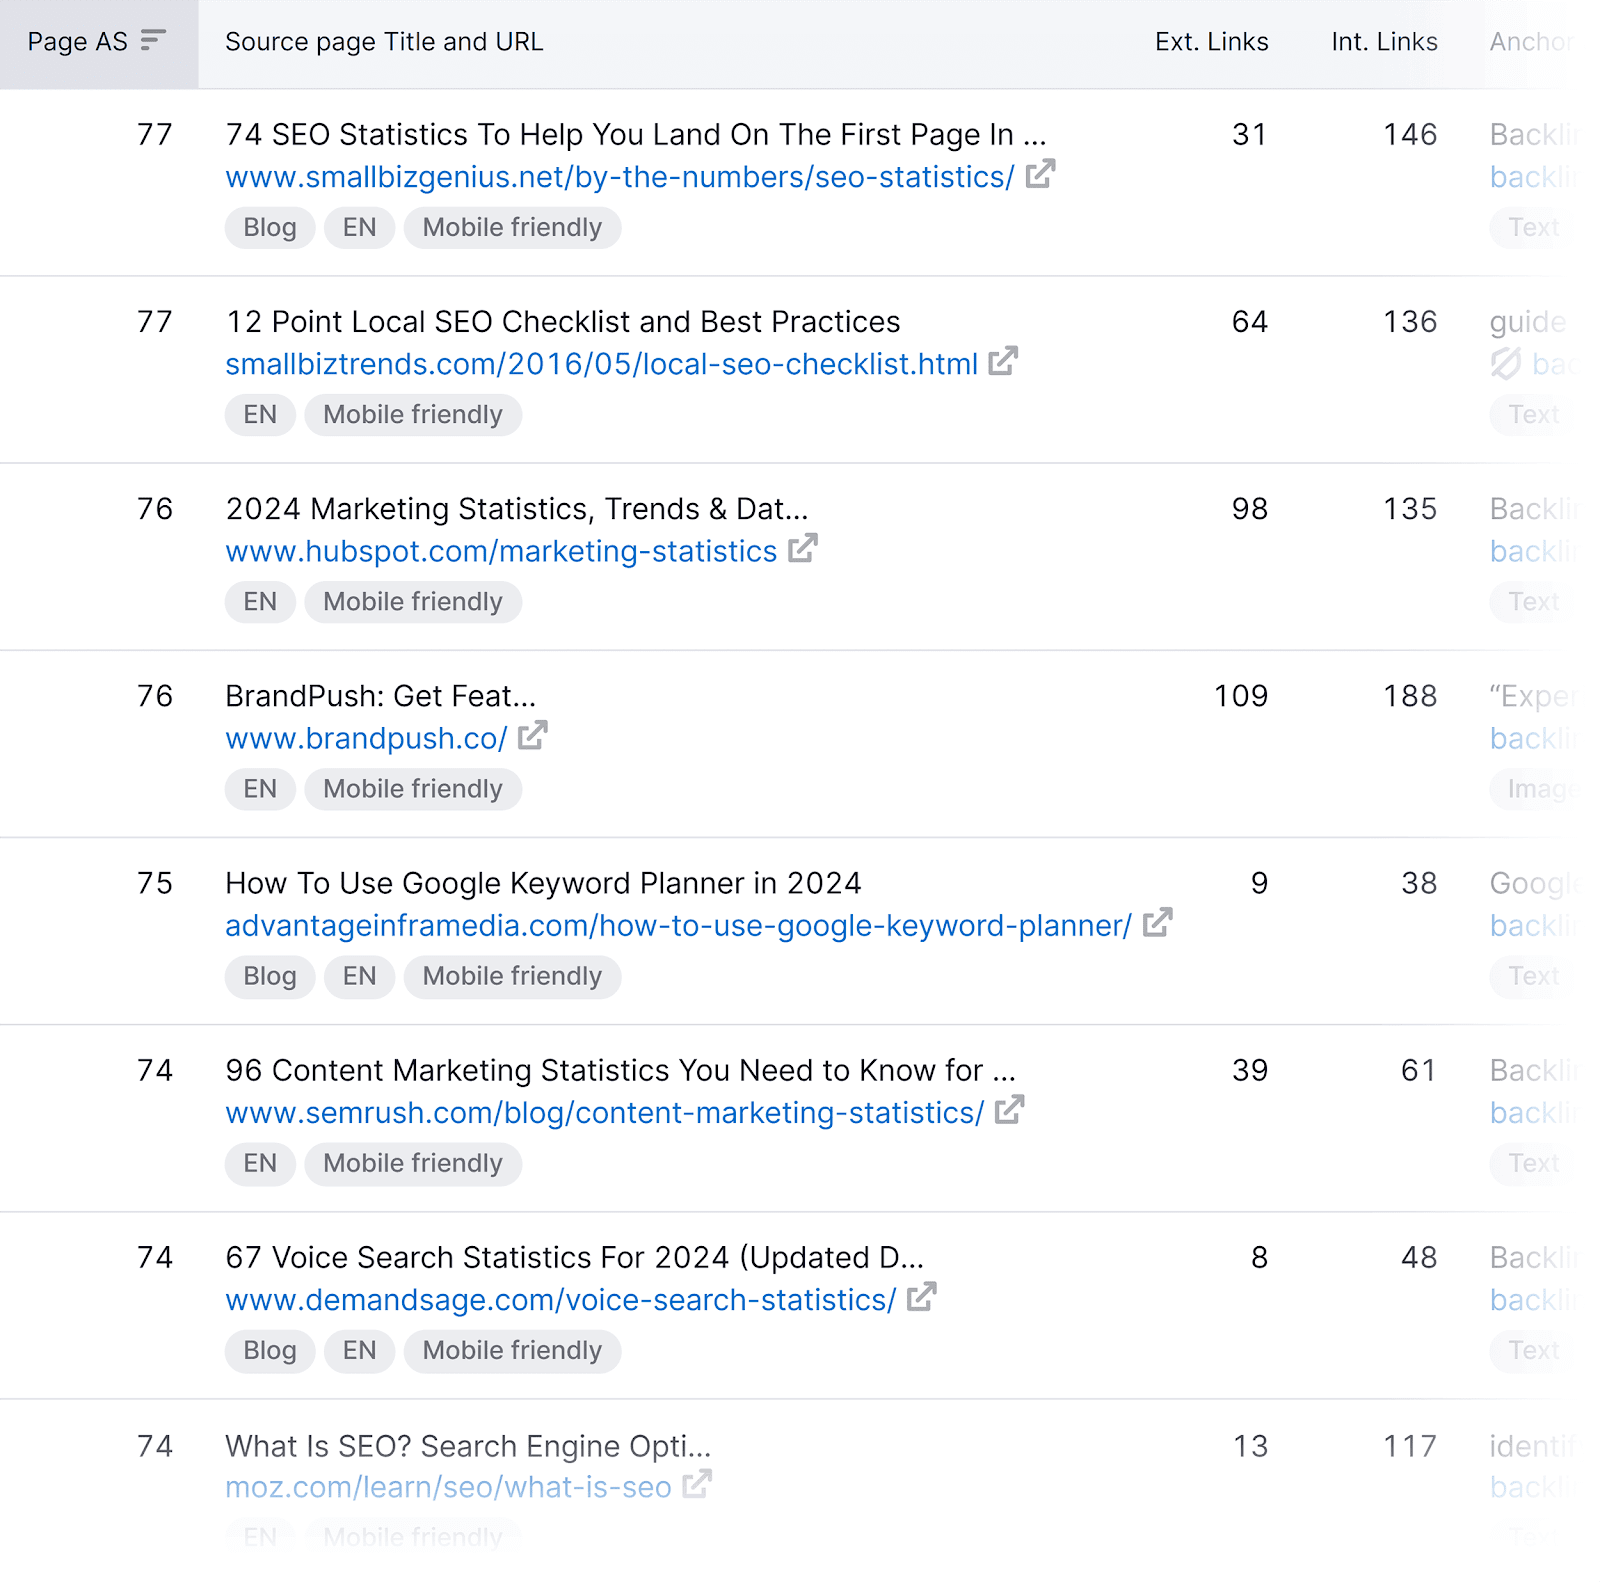Sort by Page AS column icon

(153, 40)
